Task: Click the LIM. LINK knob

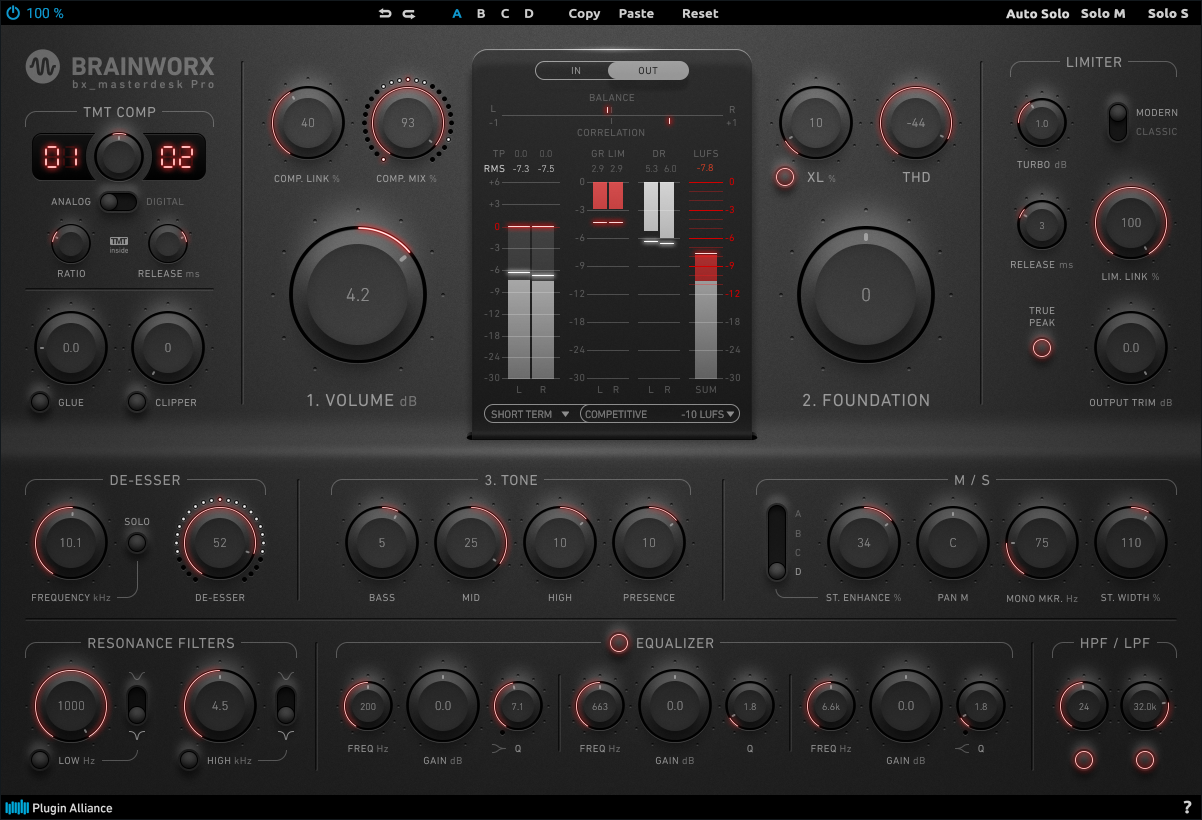Action: (x=1131, y=223)
